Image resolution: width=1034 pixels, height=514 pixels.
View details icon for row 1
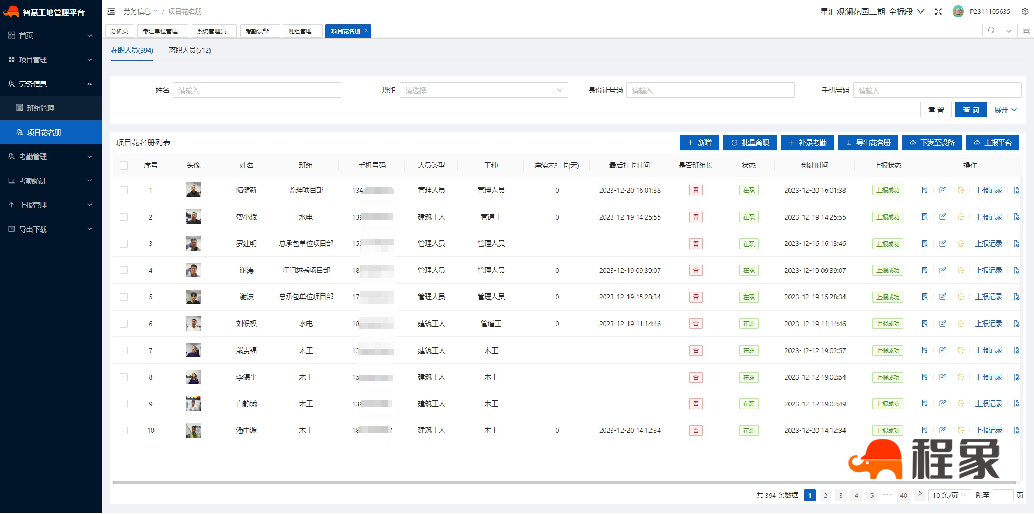point(925,190)
